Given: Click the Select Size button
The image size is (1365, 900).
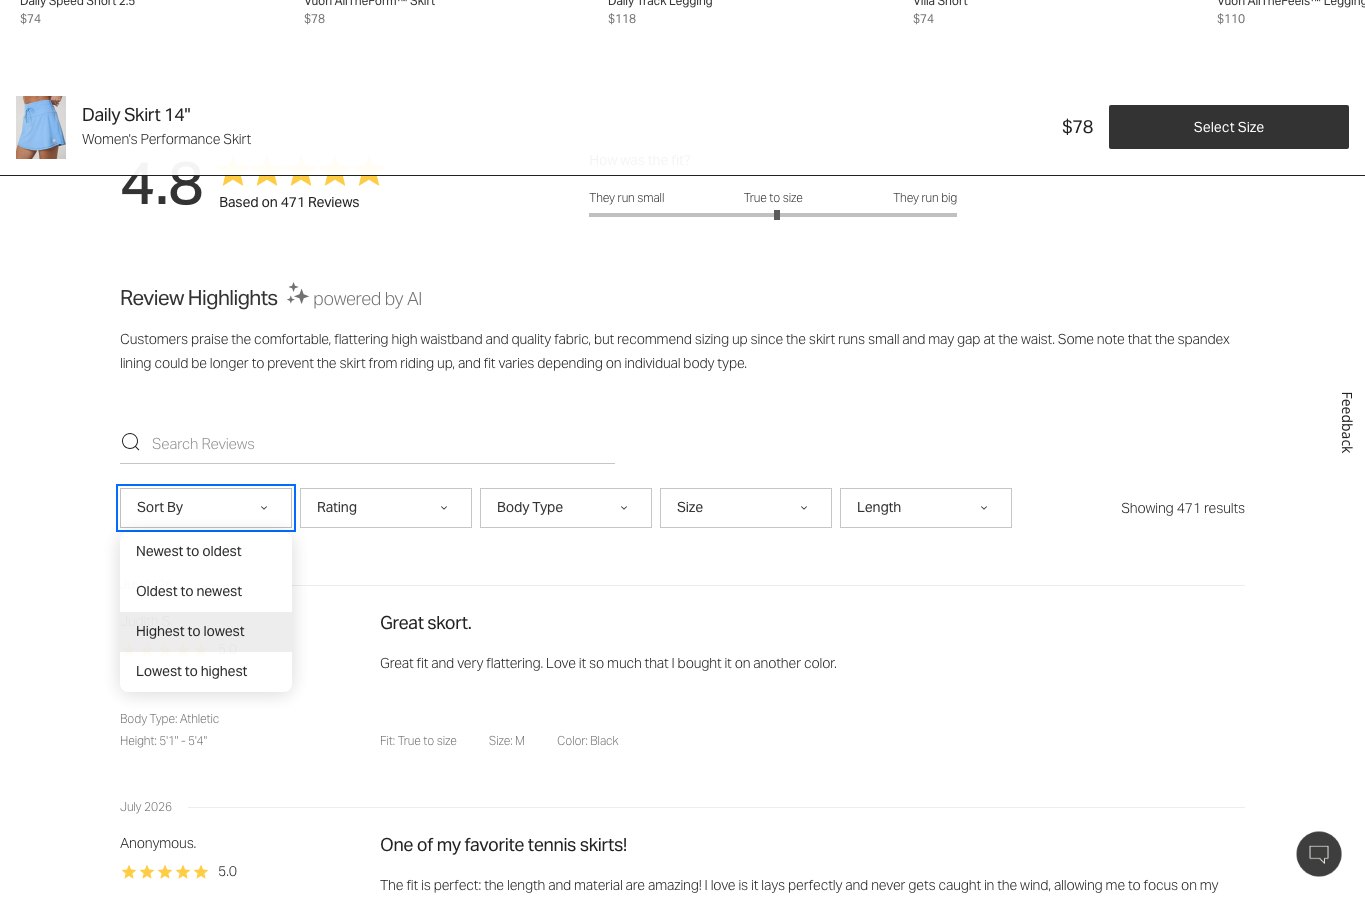Looking at the screenshot, I should pos(1229,127).
